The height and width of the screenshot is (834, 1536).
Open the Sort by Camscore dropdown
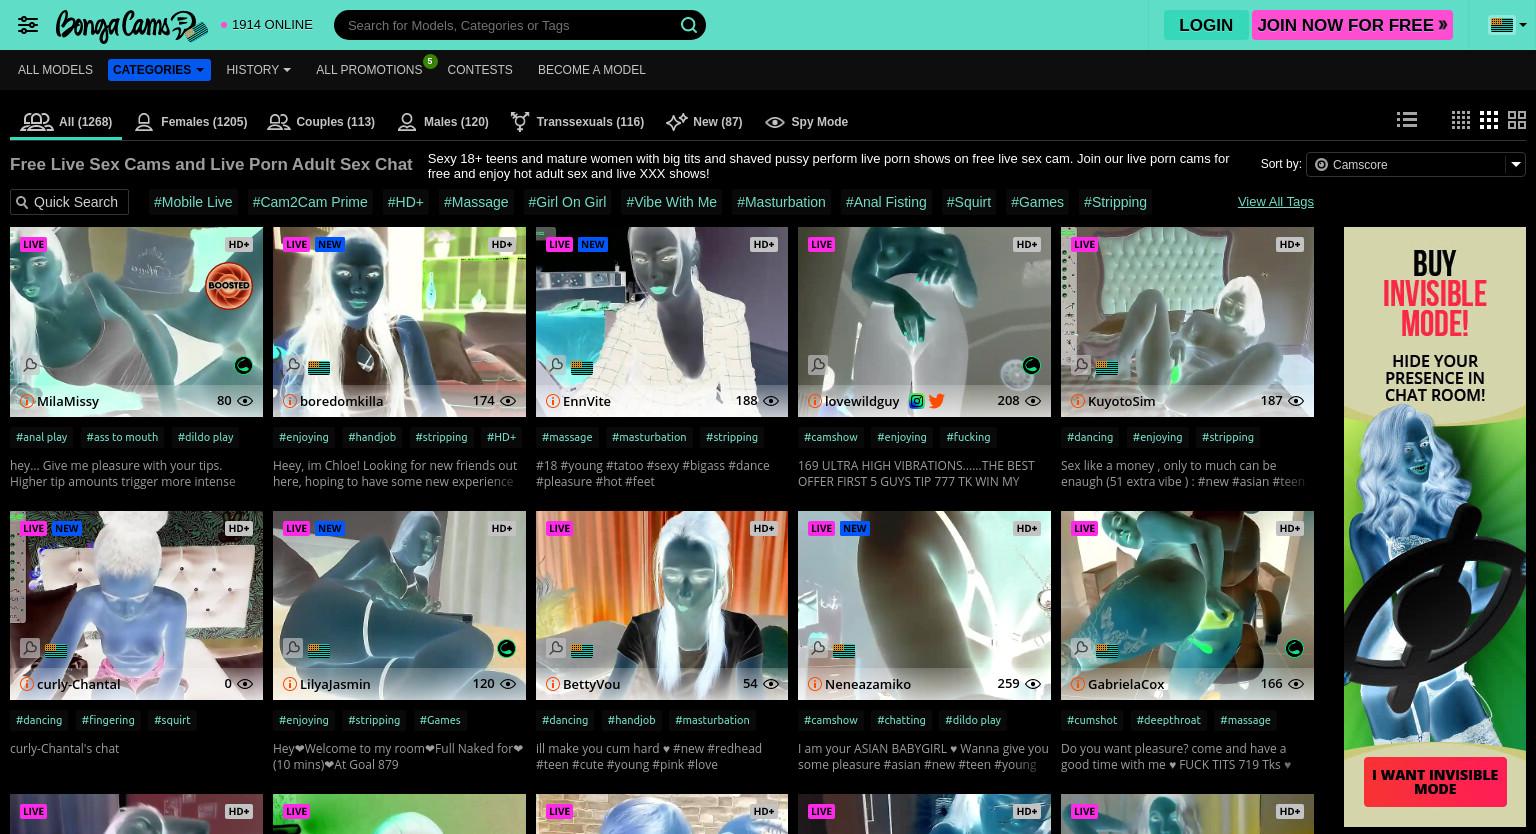(x=1416, y=164)
